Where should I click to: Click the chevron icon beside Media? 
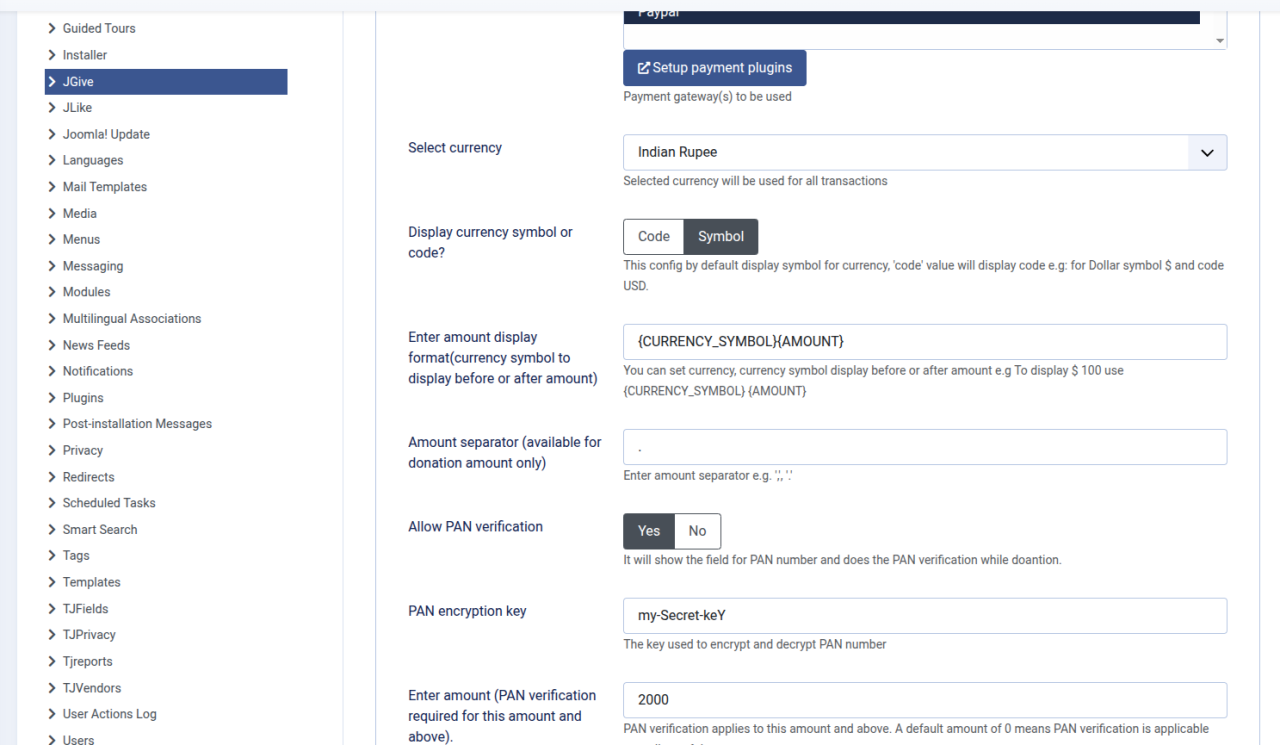(x=52, y=213)
